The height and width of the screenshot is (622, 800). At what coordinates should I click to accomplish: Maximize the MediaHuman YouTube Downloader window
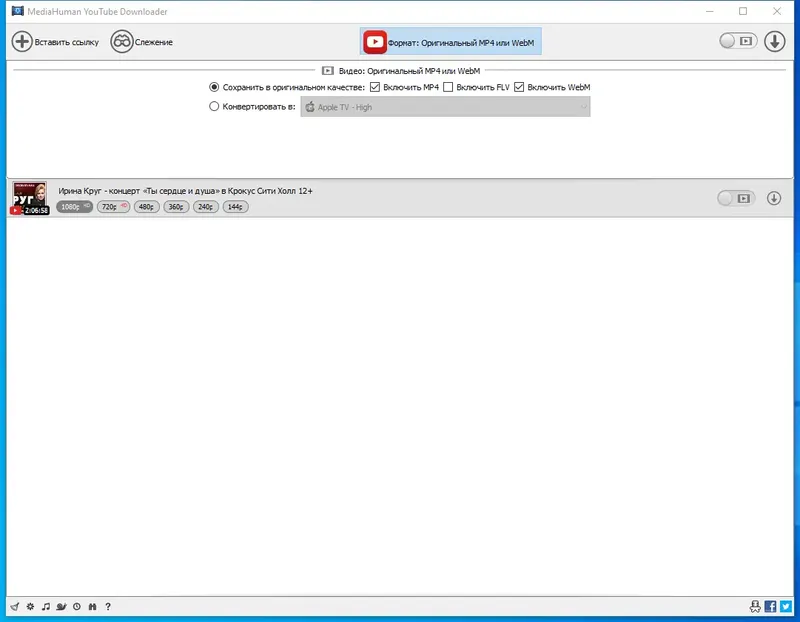click(743, 11)
